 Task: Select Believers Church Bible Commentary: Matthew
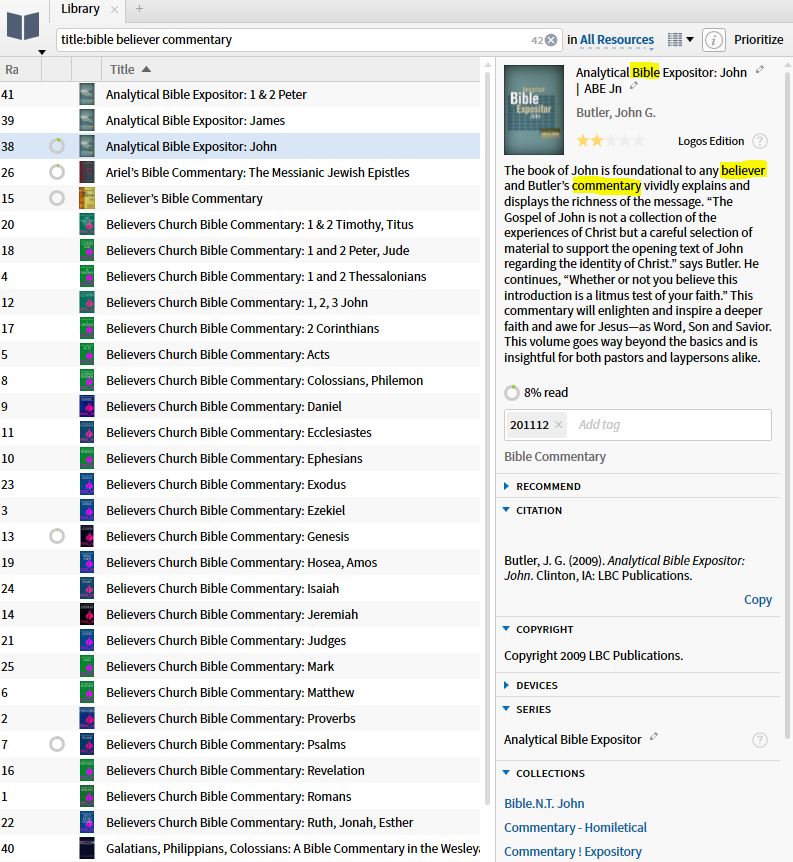tap(240, 693)
